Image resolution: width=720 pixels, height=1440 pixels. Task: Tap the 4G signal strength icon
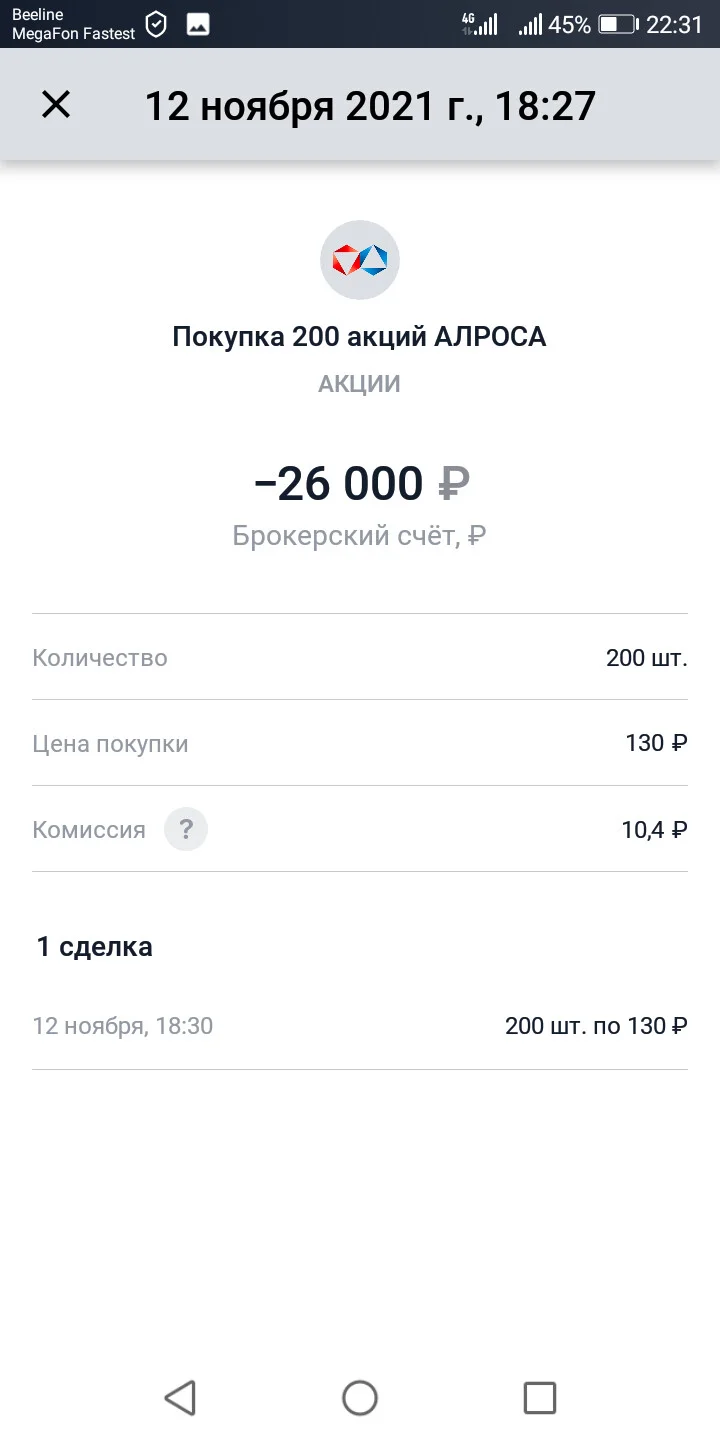pos(480,24)
